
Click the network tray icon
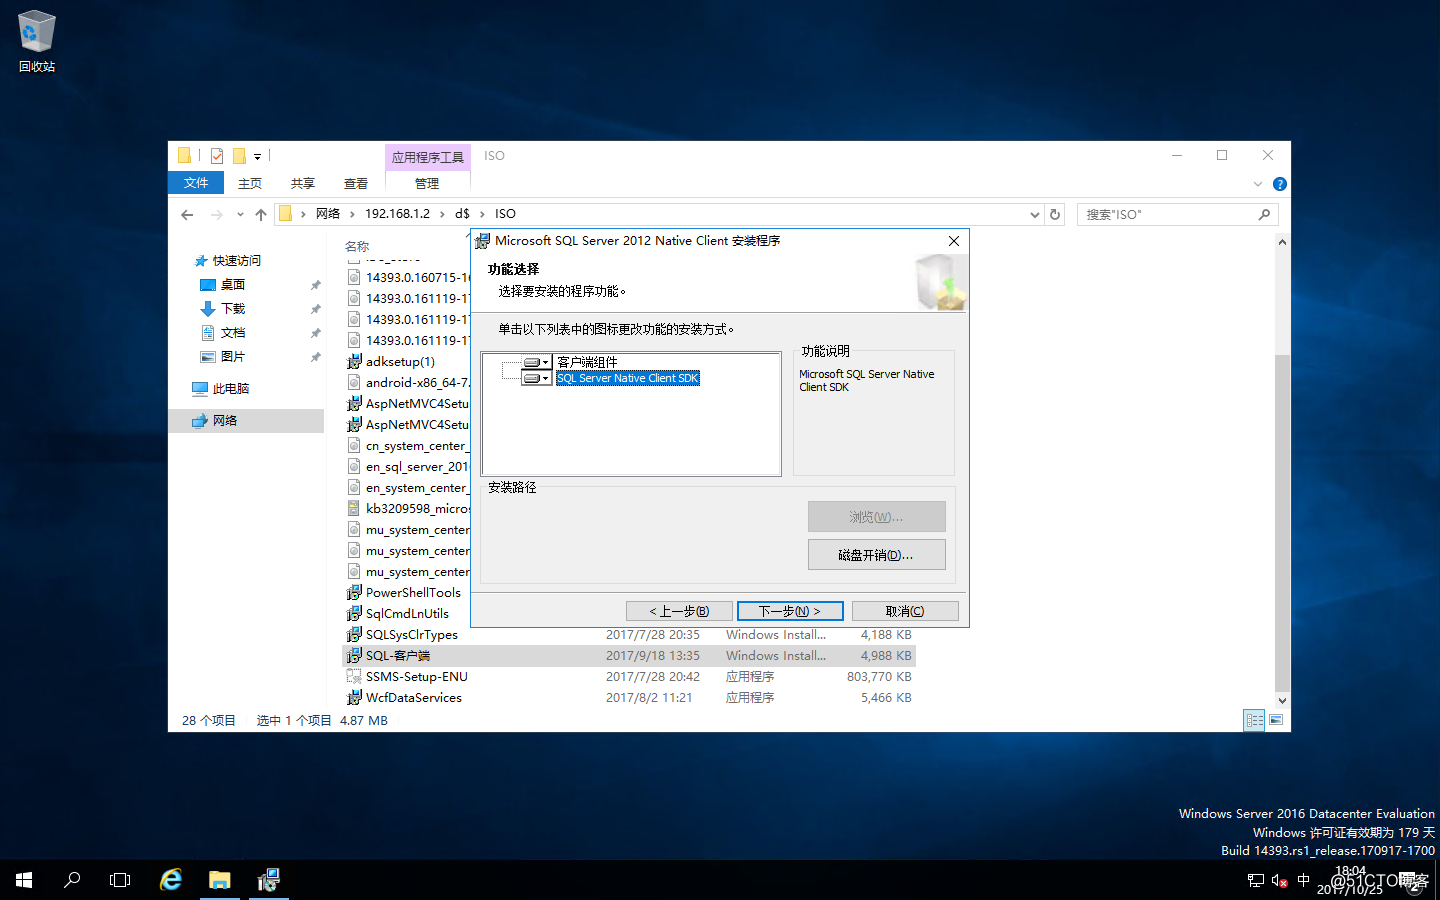click(x=1256, y=881)
